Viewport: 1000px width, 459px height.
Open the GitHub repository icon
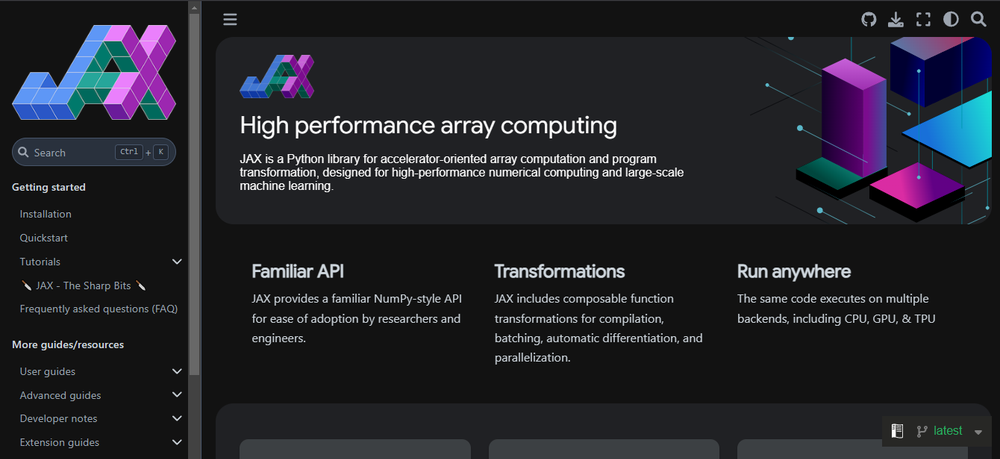pyautogui.click(x=869, y=20)
